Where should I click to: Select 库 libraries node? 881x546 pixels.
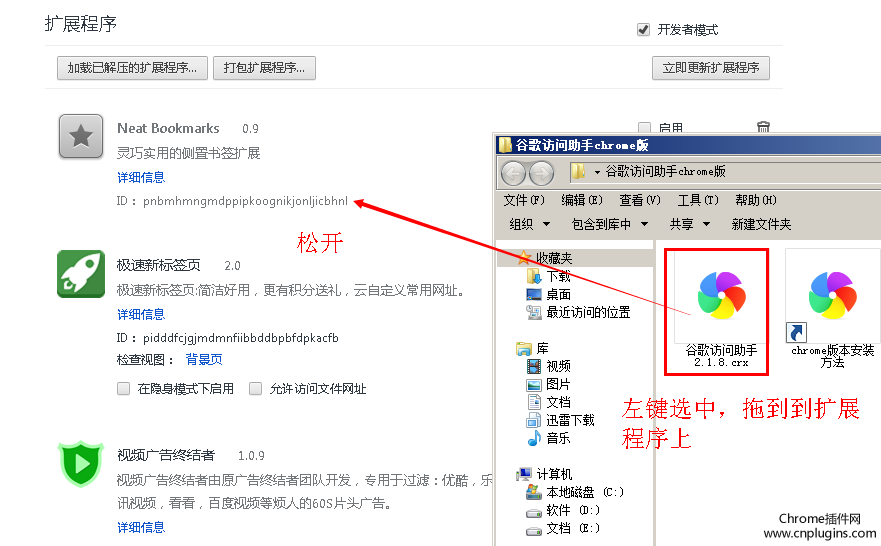click(542, 348)
